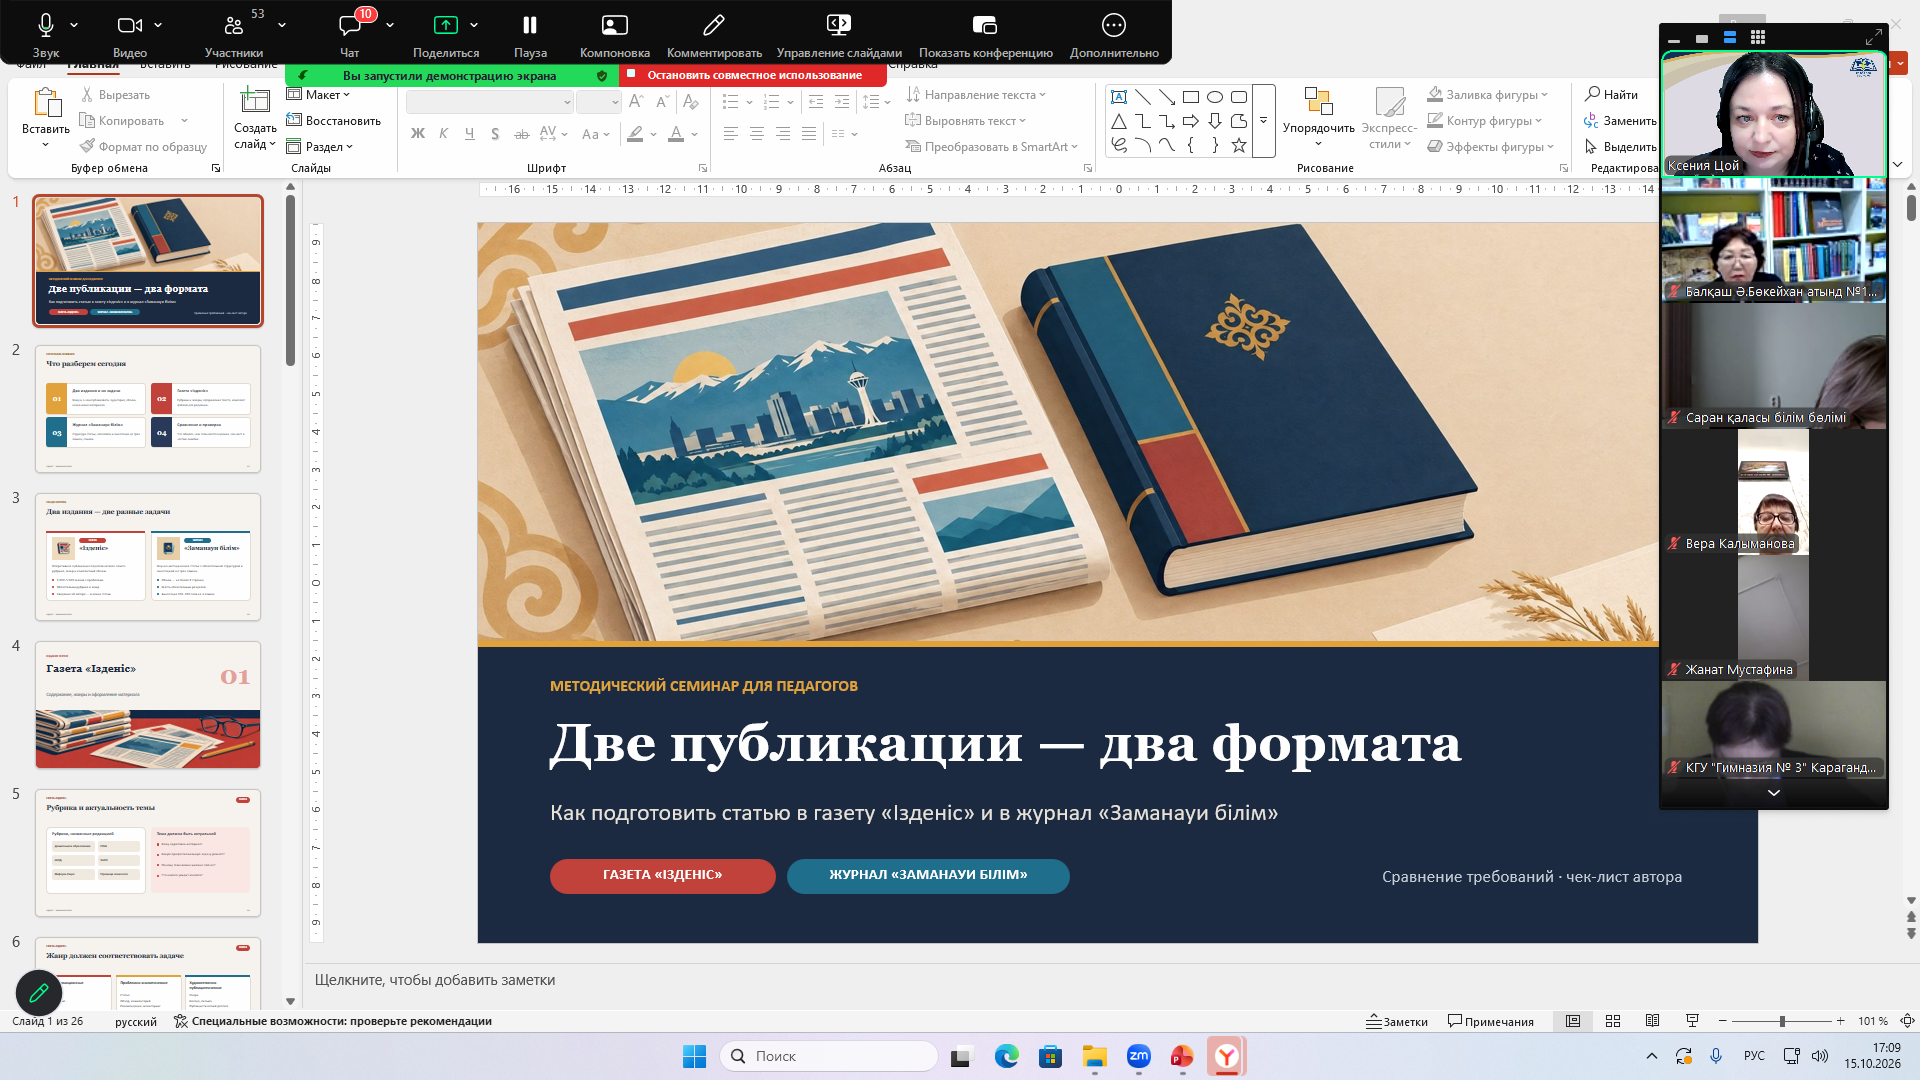Click the notes field Щелкните, чтобы добавить заметки
1920x1080 pixels.
[435, 980]
